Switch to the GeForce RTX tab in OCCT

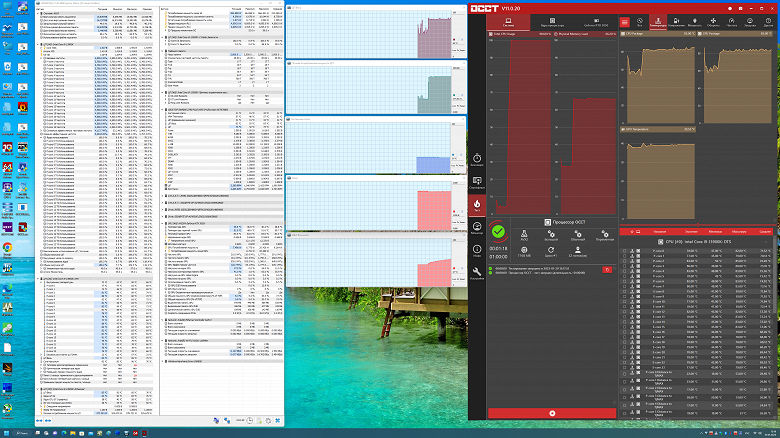click(595, 22)
